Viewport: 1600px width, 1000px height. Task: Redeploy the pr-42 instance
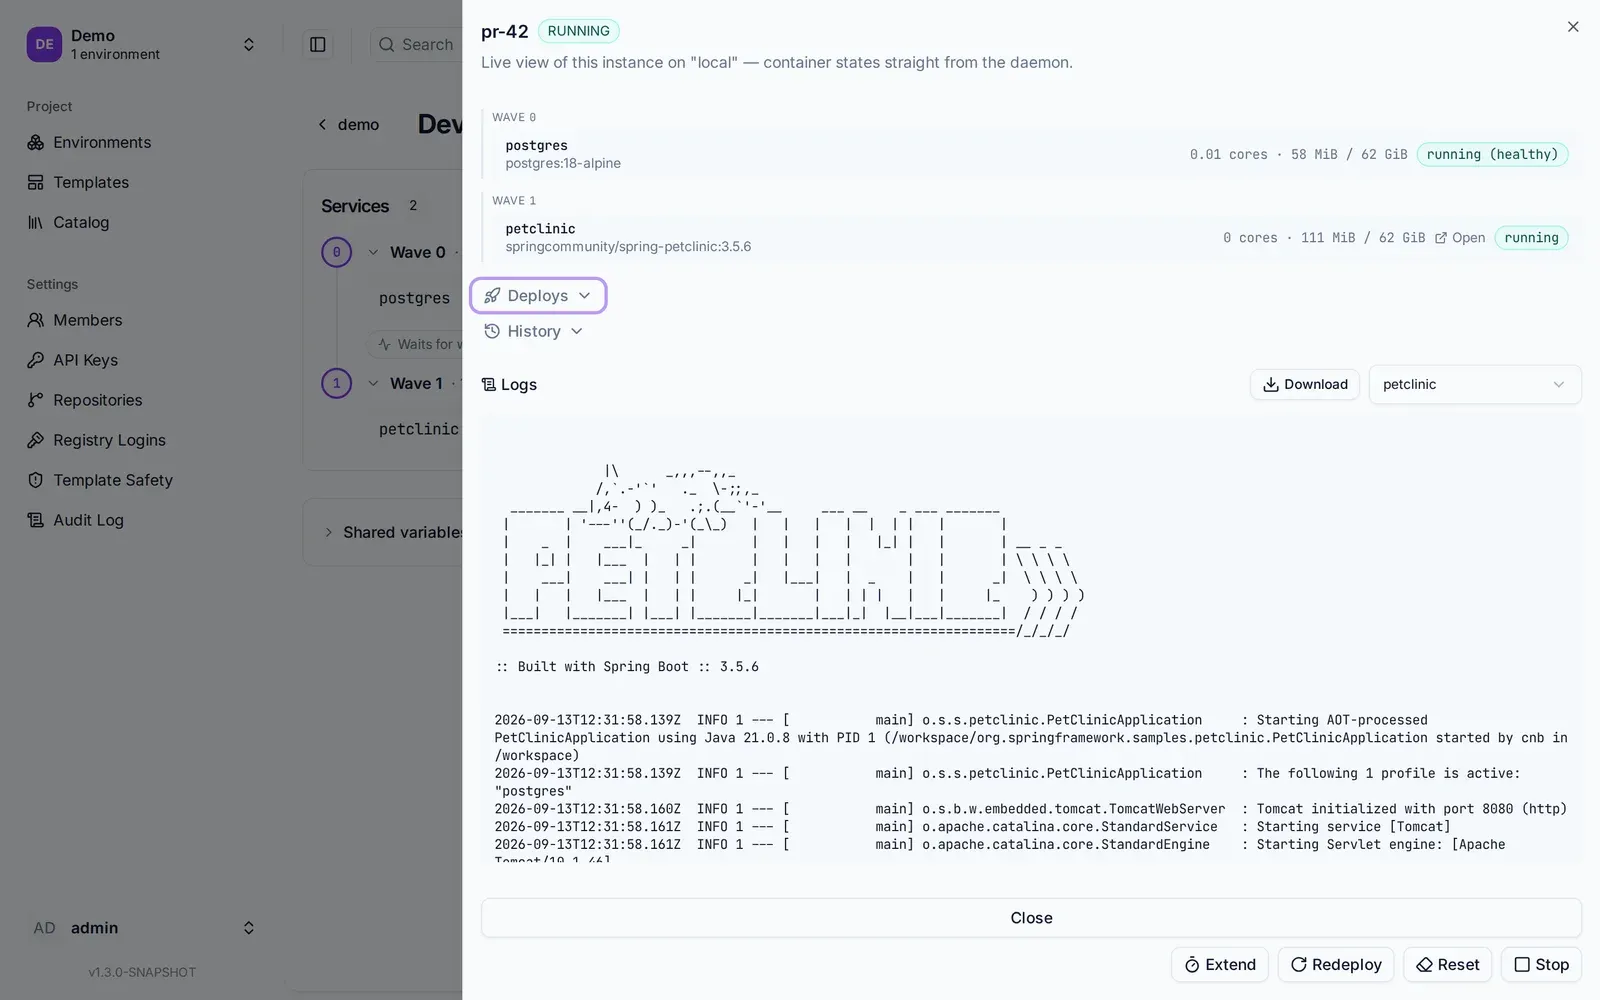click(1336, 965)
